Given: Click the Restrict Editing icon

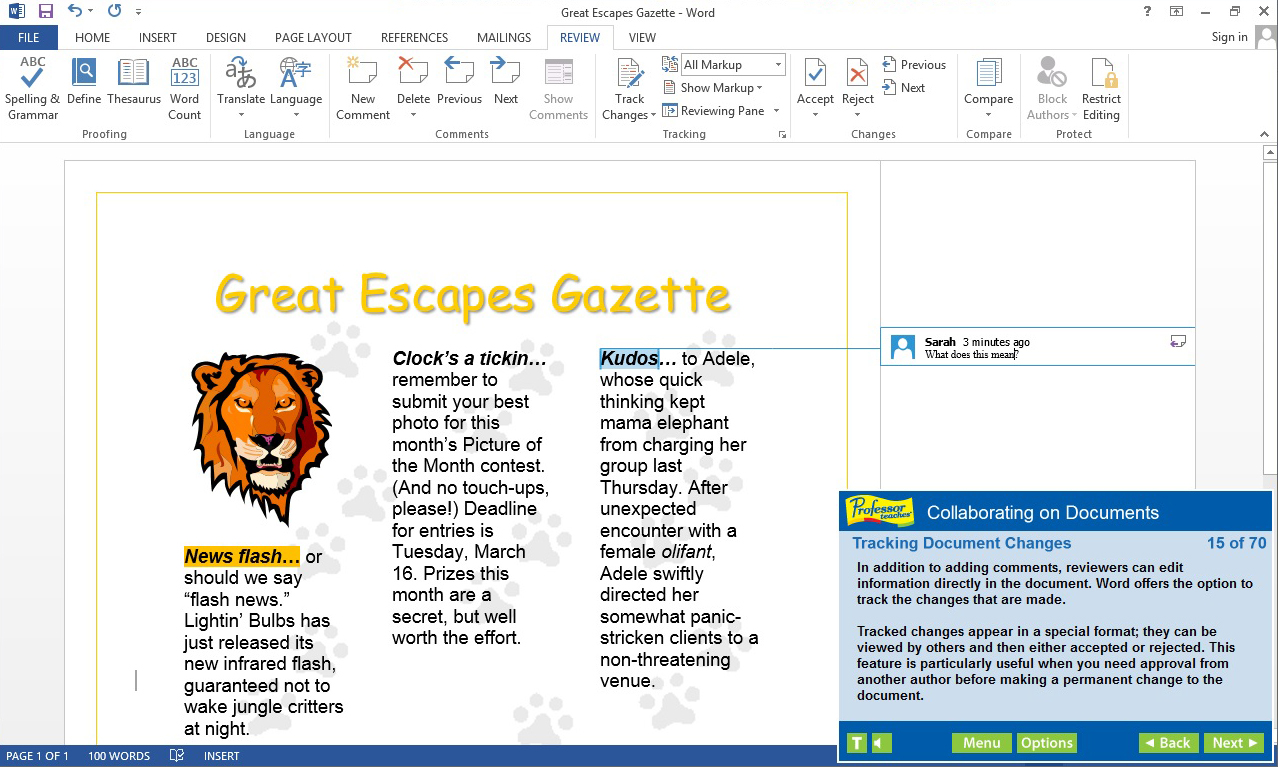Looking at the screenshot, I should (1101, 88).
